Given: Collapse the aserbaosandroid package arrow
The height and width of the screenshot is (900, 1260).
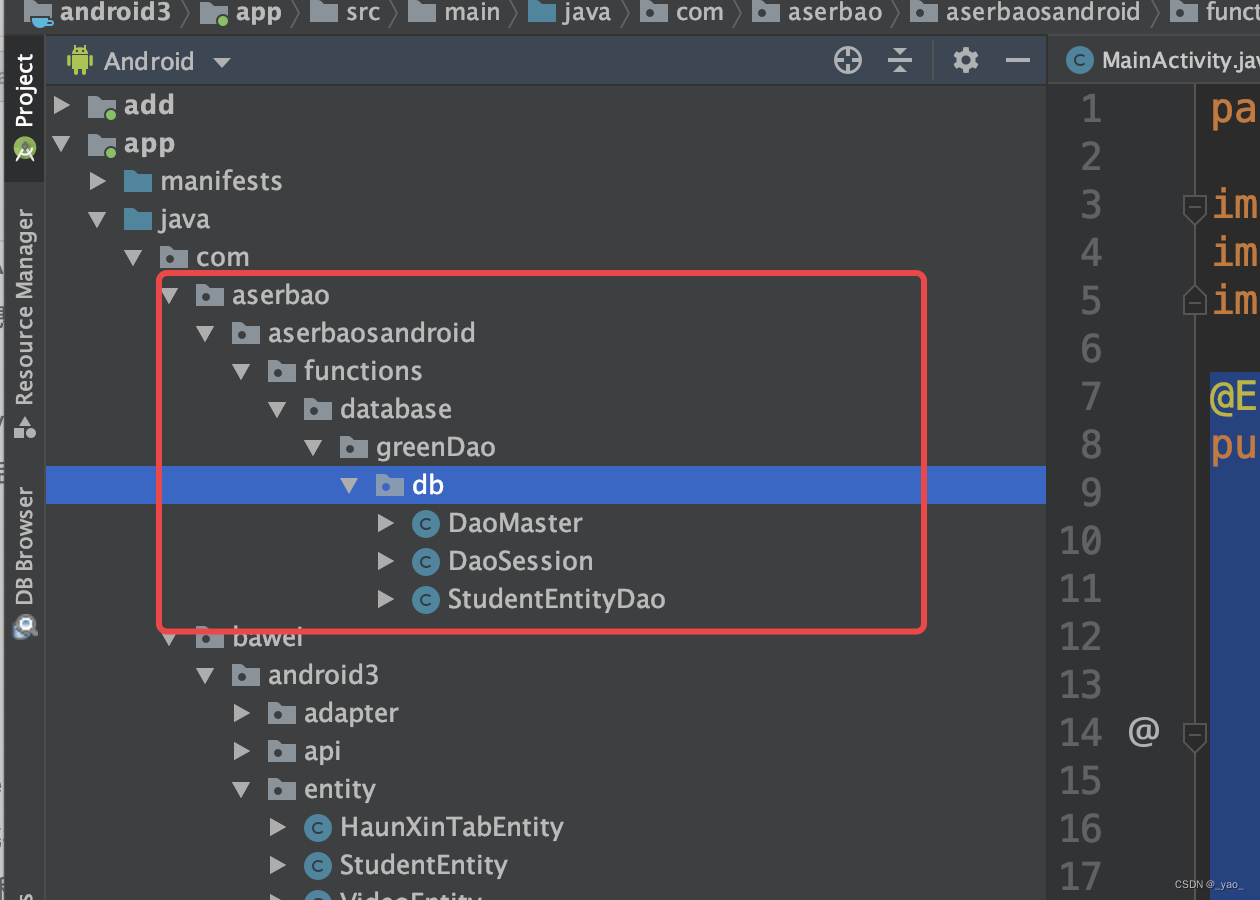Looking at the screenshot, I should [206, 333].
